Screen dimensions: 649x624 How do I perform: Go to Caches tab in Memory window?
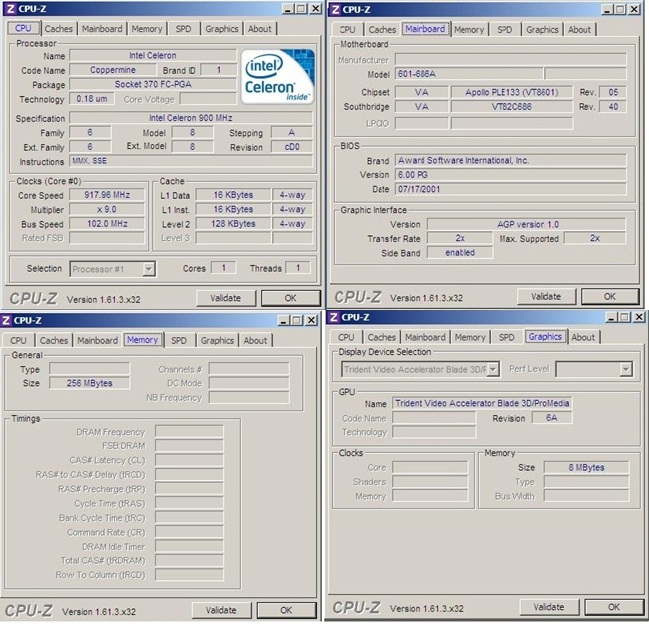(54, 340)
